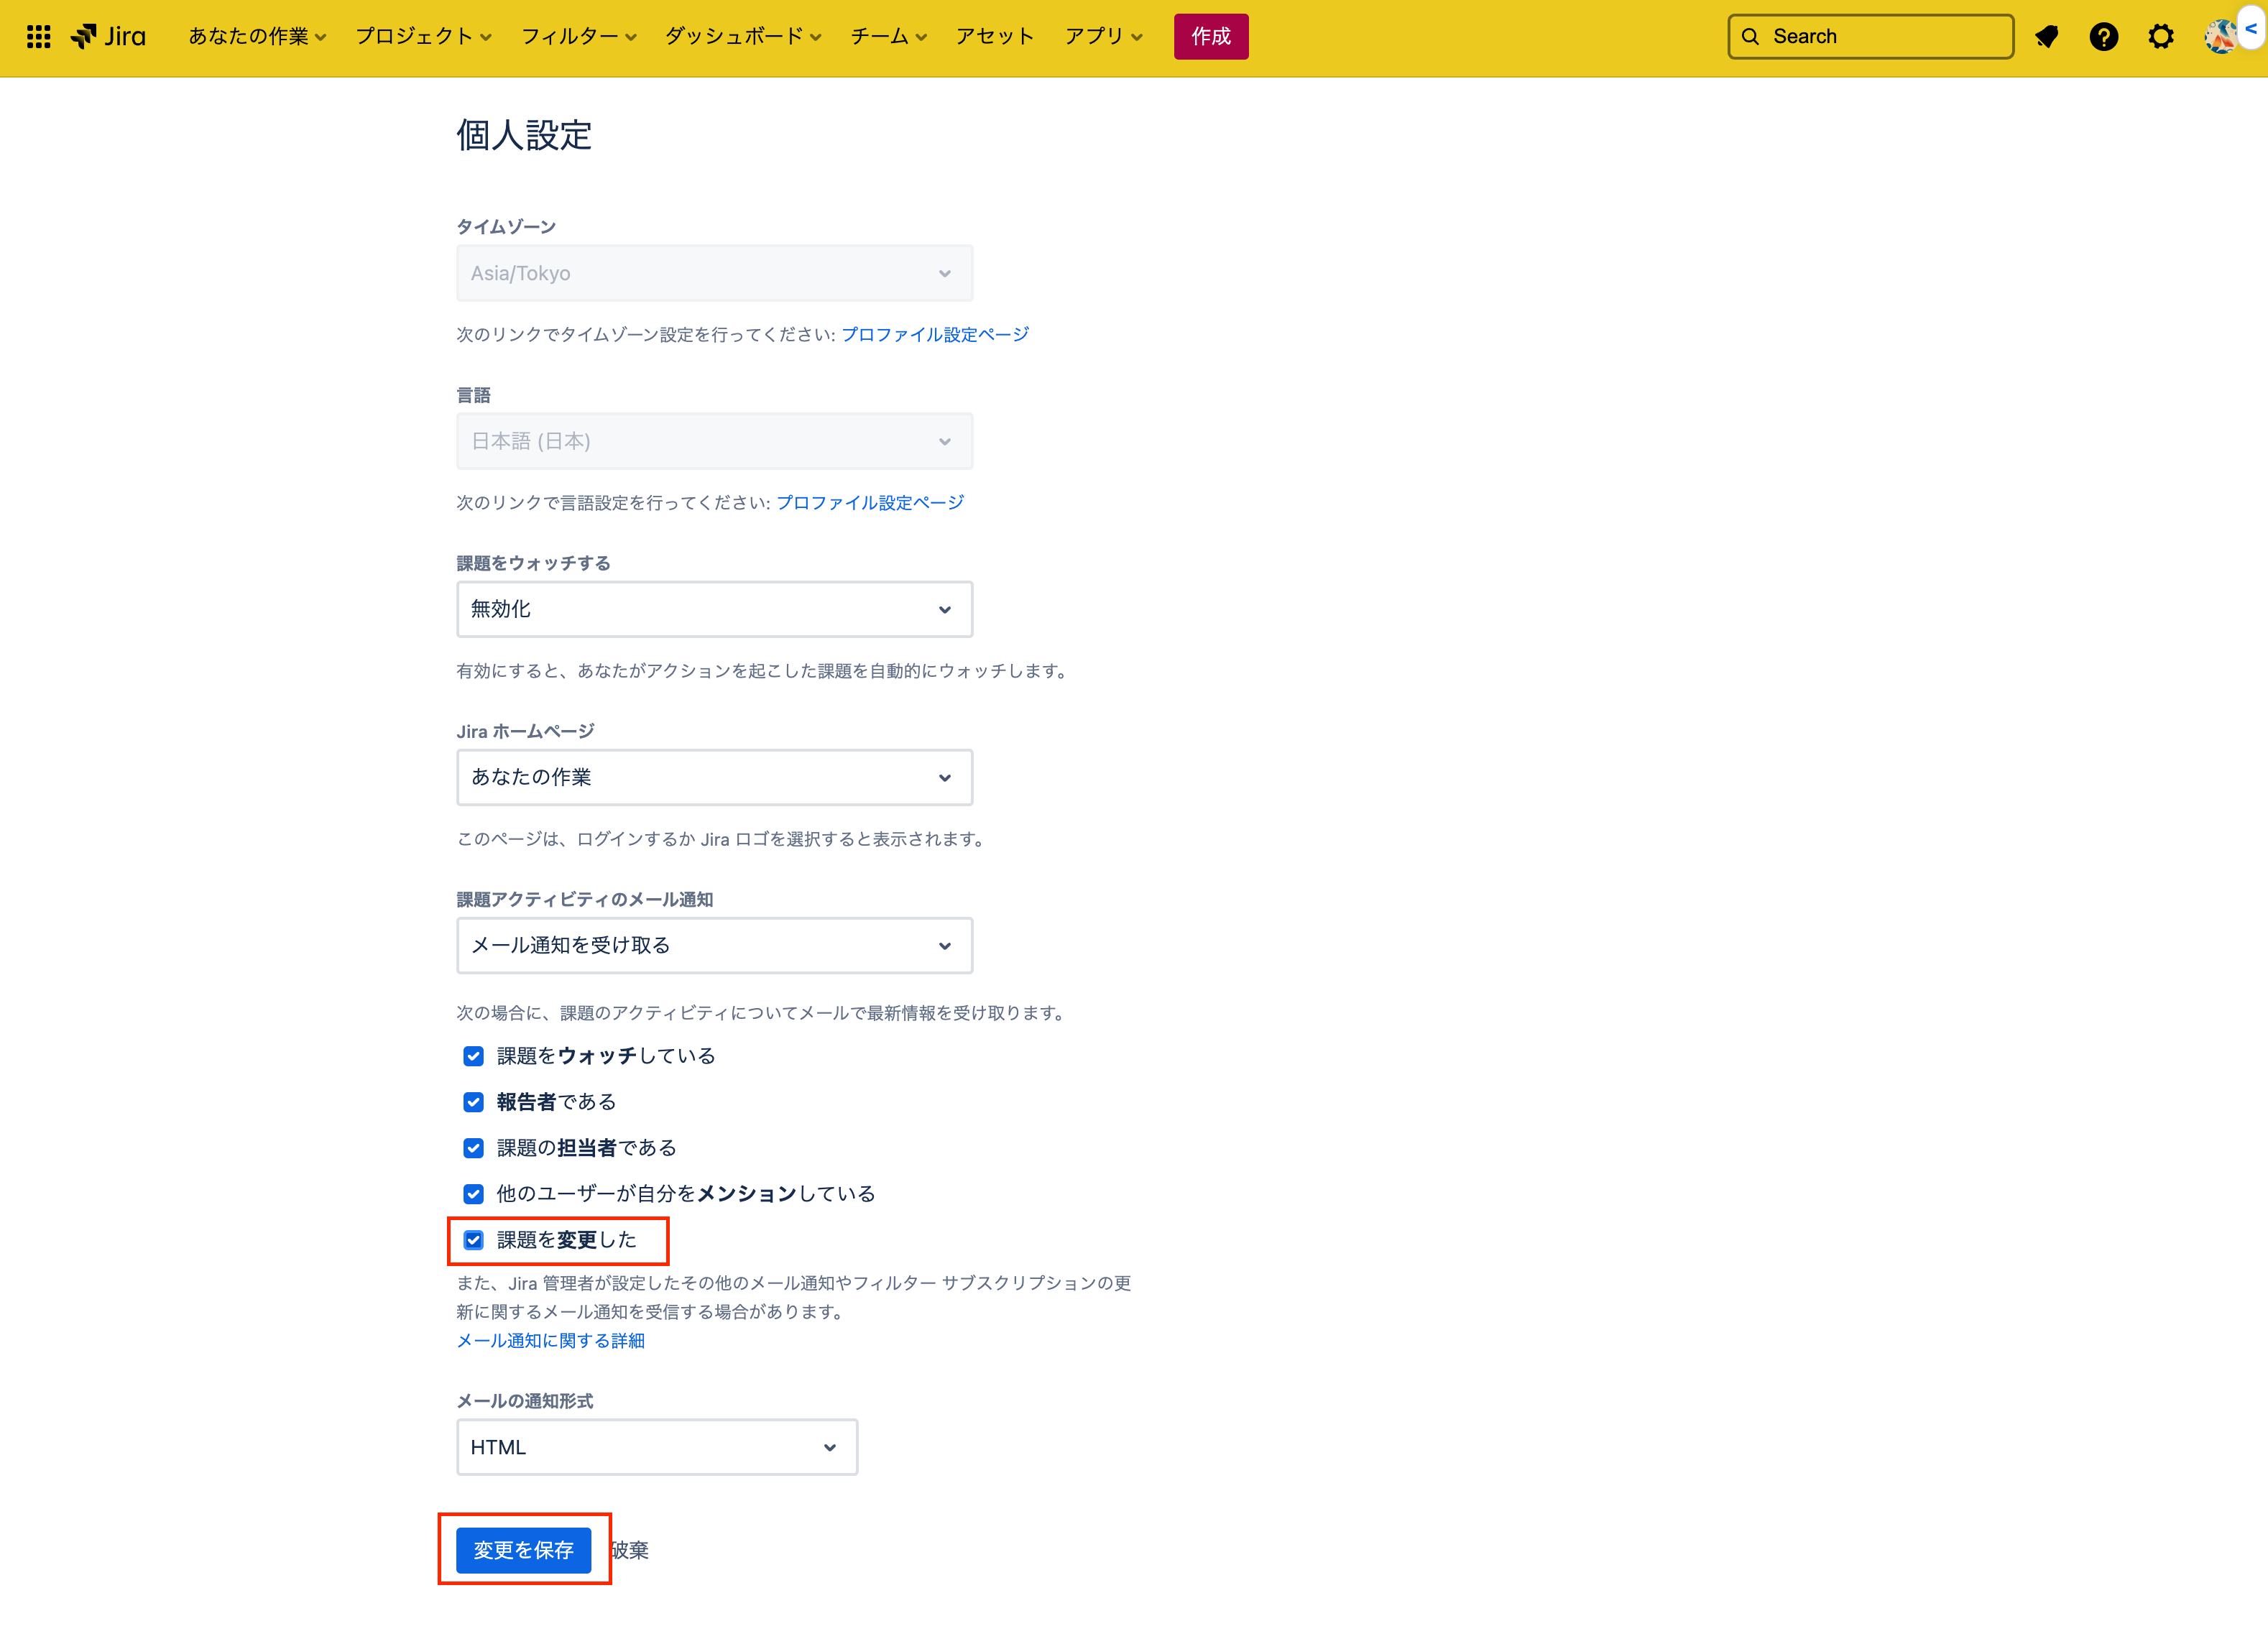Open the 言語 日本語 dropdown

[x=714, y=441]
